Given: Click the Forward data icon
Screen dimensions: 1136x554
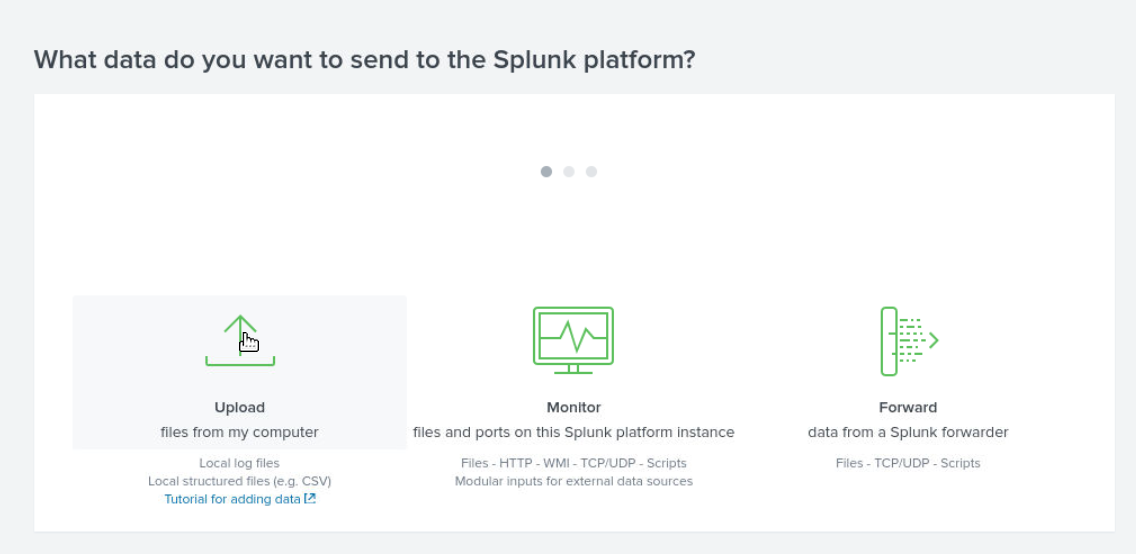Looking at the screenshot, I should point(908,341).
